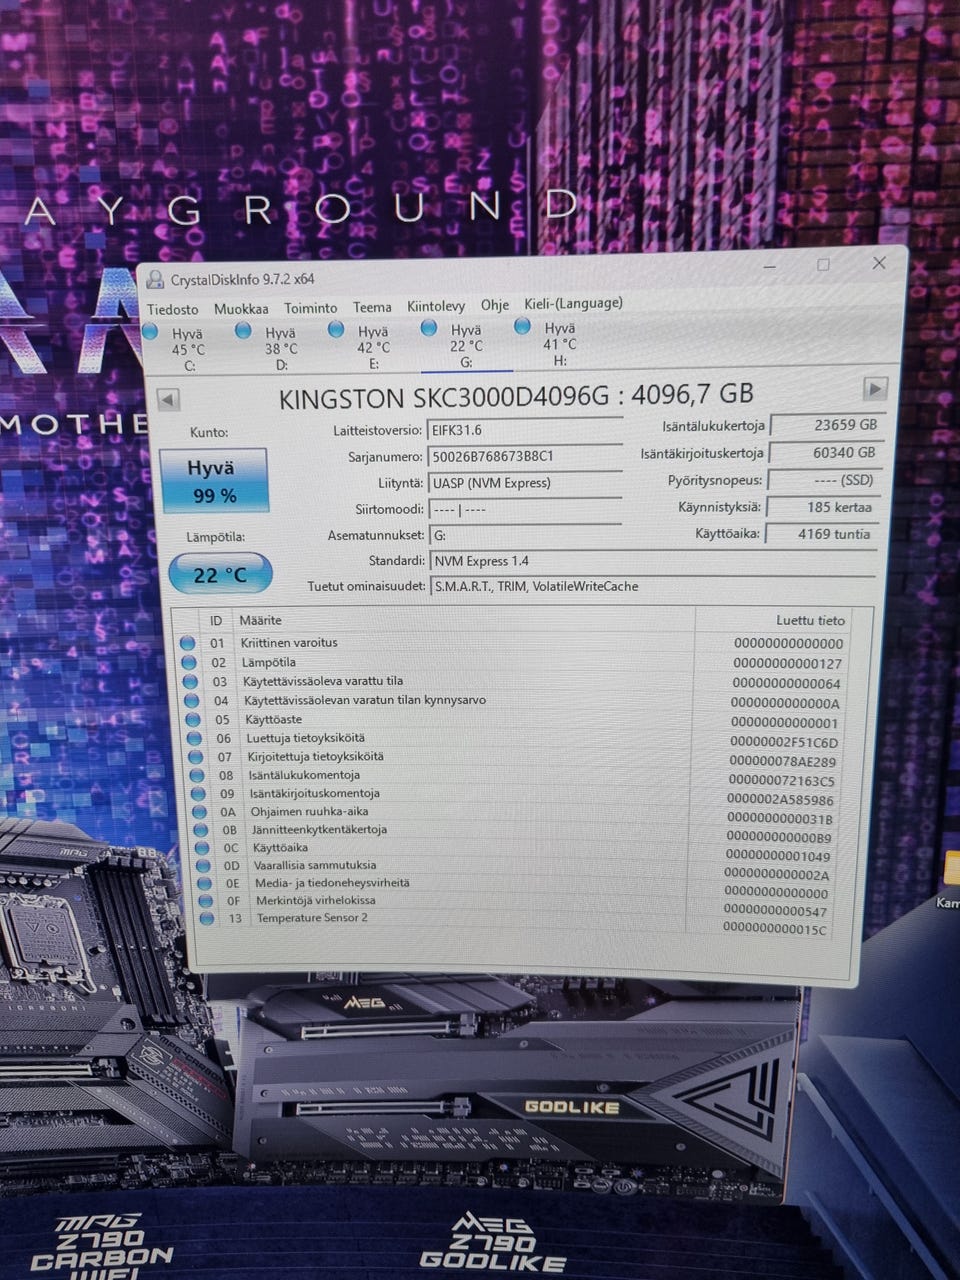
Task: Click raw value 00000002F51C6D
Action: click(x=784, y=742)
